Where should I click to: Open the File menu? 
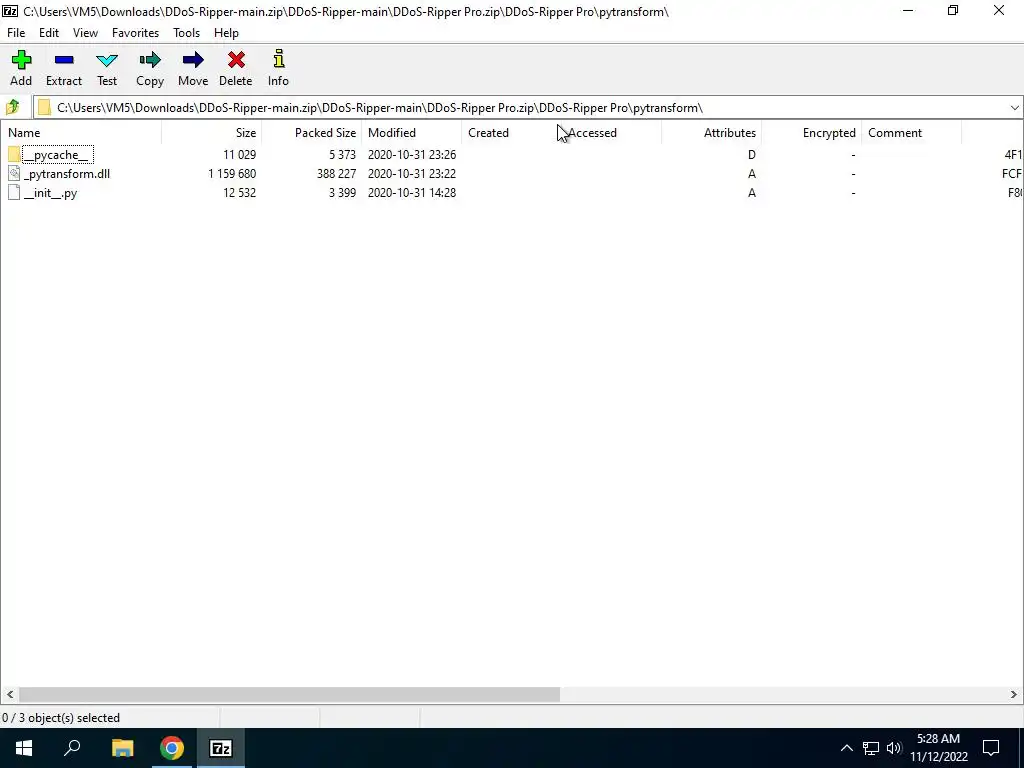pos(16,33)
